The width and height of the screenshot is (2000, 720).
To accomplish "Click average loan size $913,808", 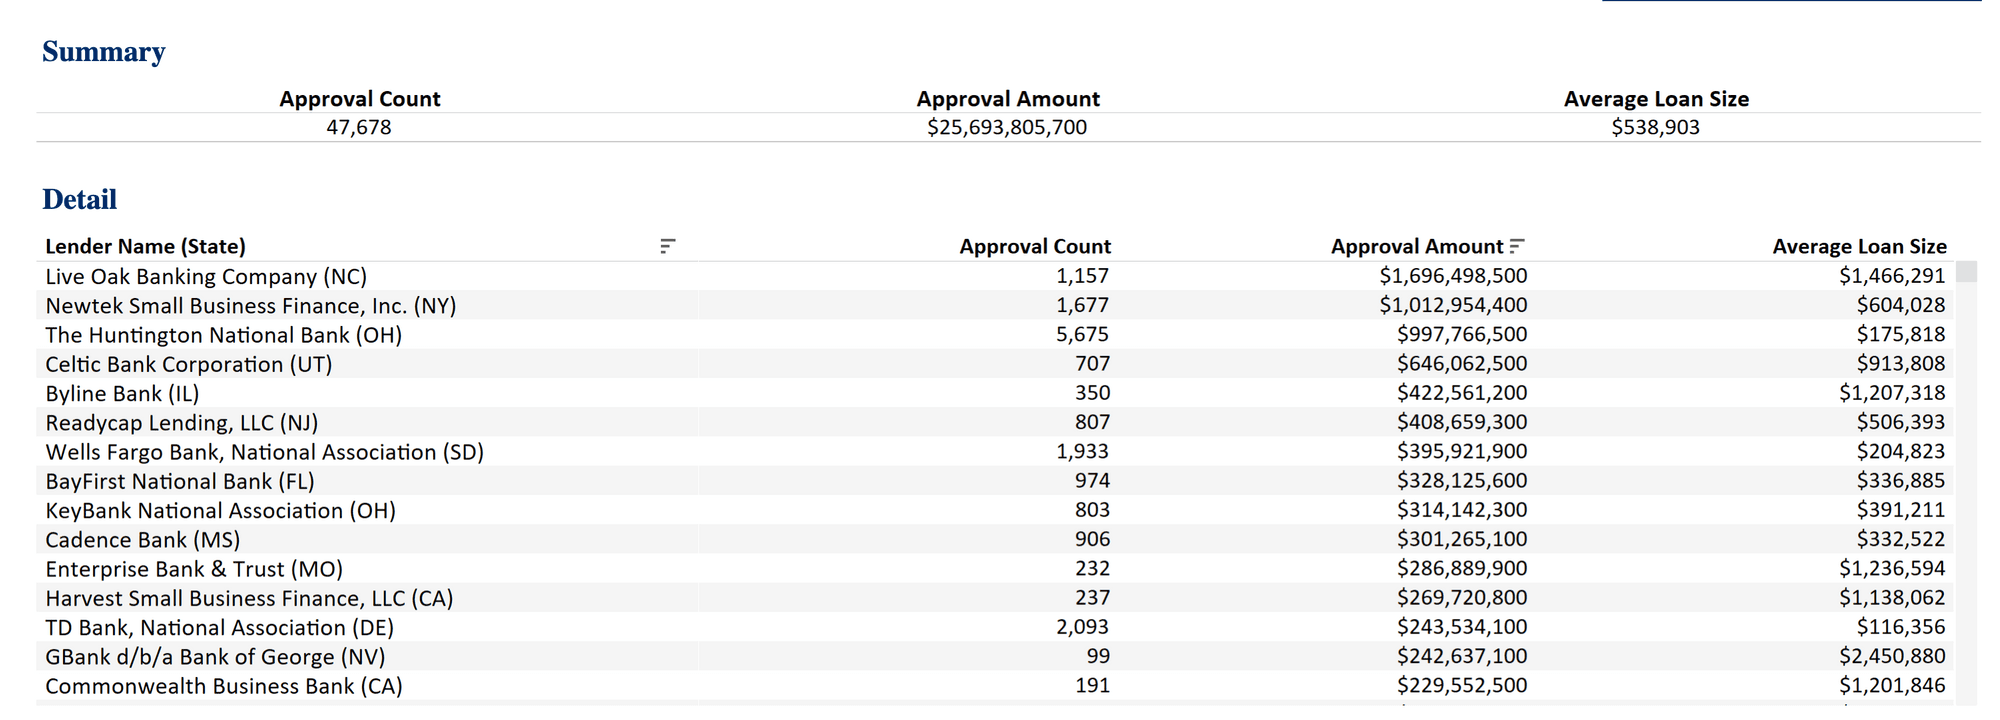I will (1901, 363).
